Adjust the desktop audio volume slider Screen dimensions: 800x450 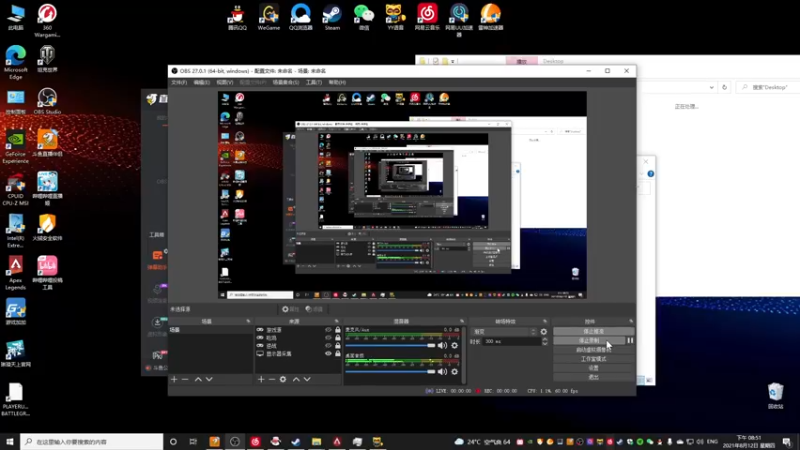click(390, 371)
